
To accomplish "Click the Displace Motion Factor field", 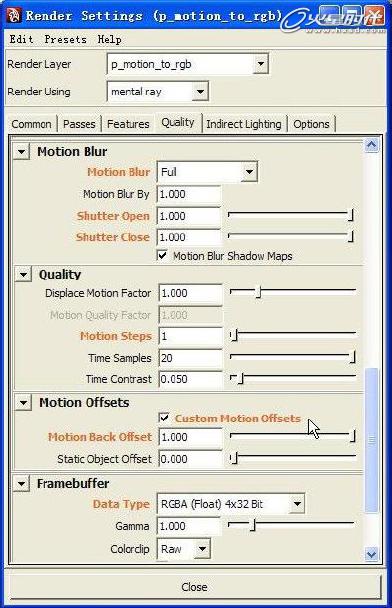I will [x=190, y=293].
